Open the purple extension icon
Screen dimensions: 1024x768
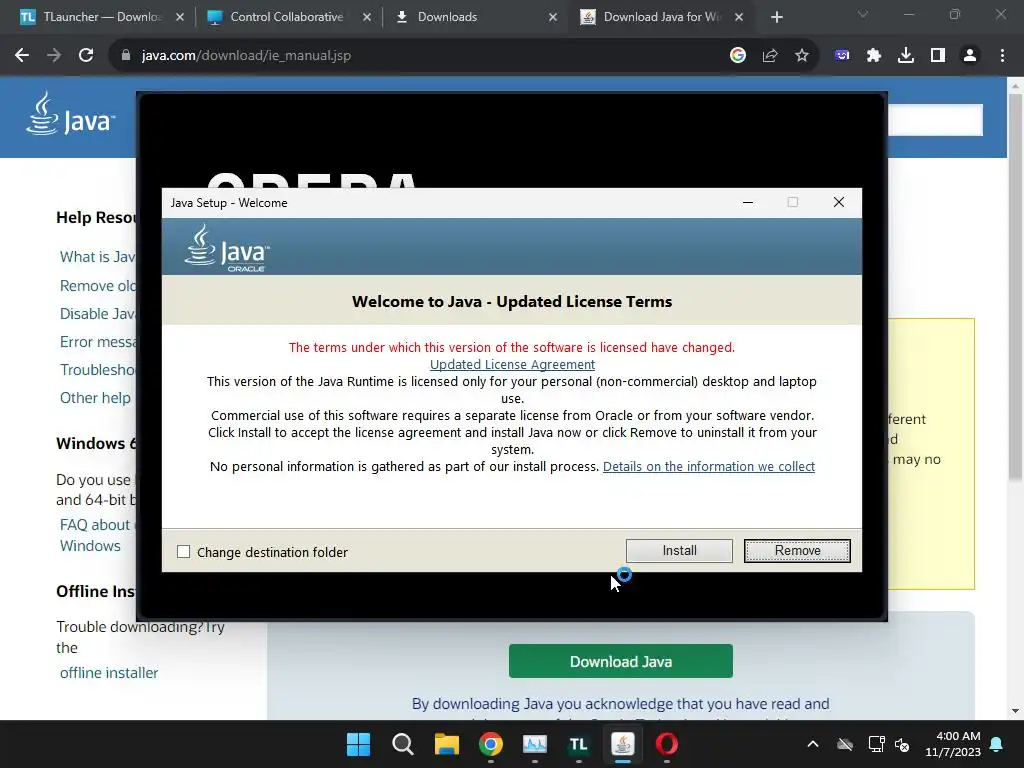(x=842, y=56)
